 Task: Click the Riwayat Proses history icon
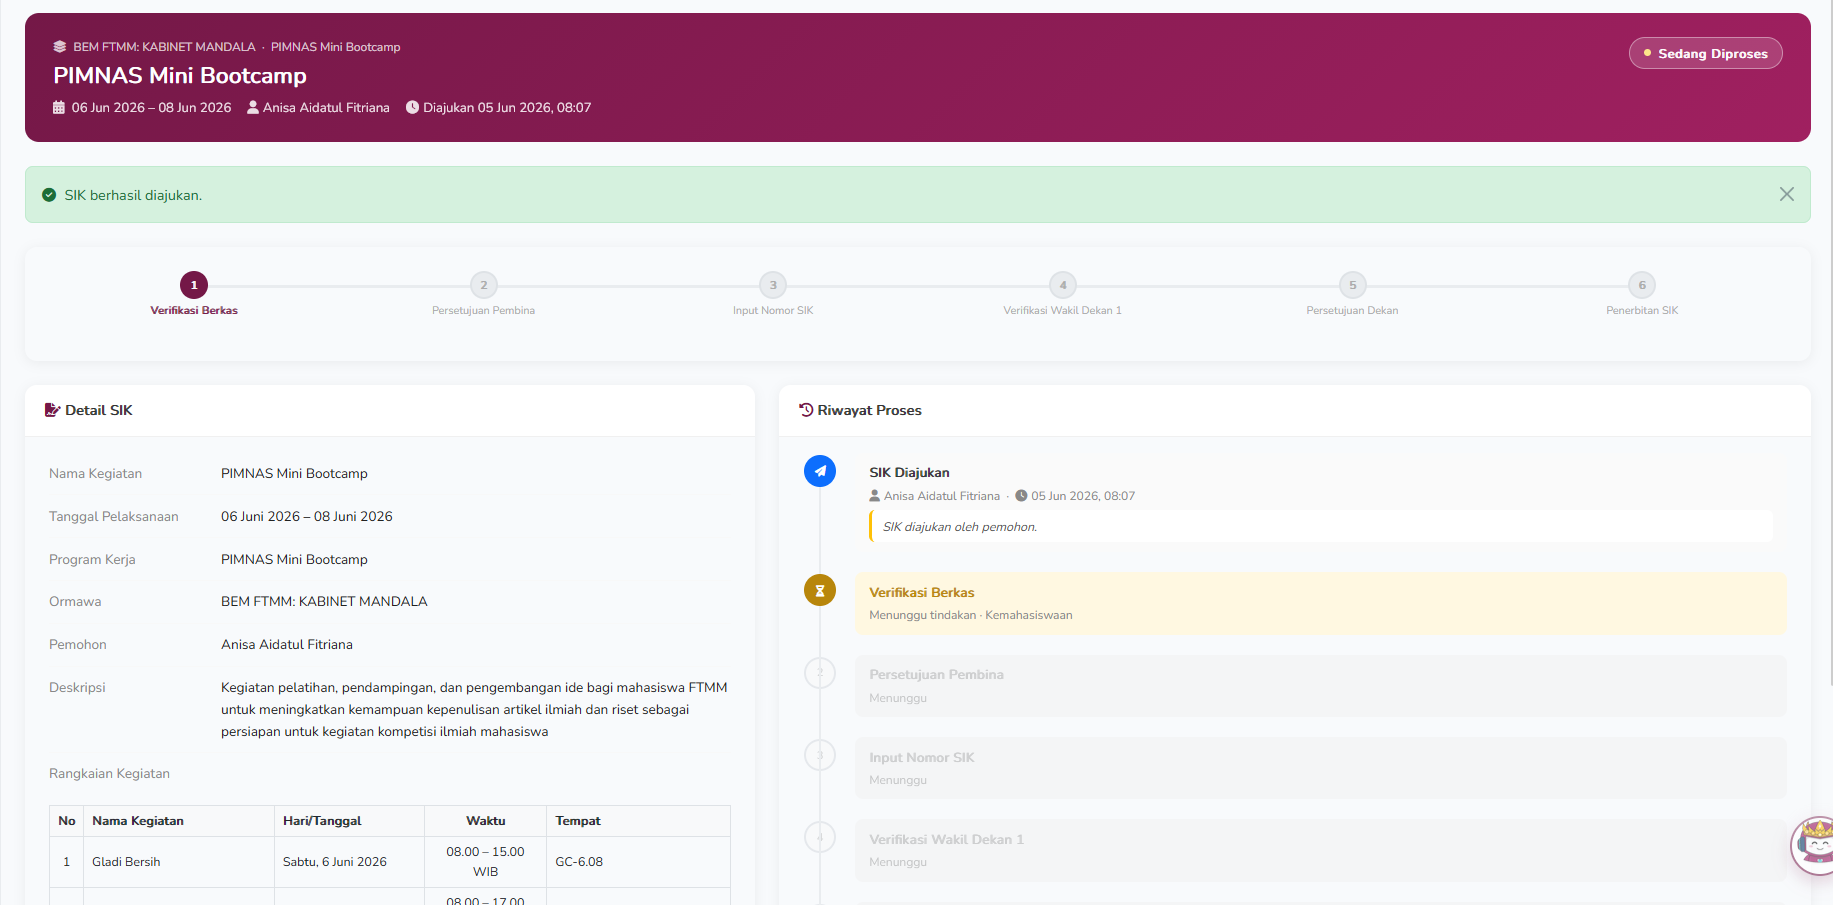[806, 410]
